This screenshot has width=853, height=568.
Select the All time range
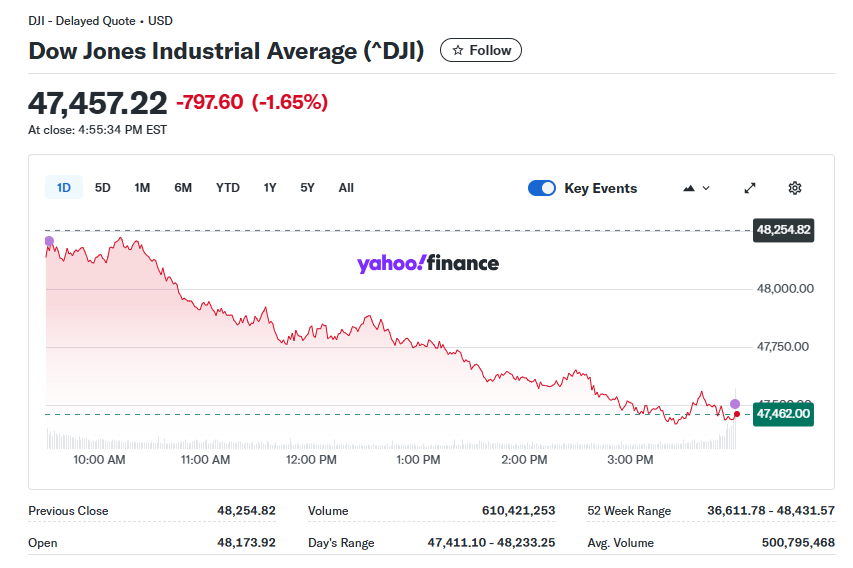346,188
